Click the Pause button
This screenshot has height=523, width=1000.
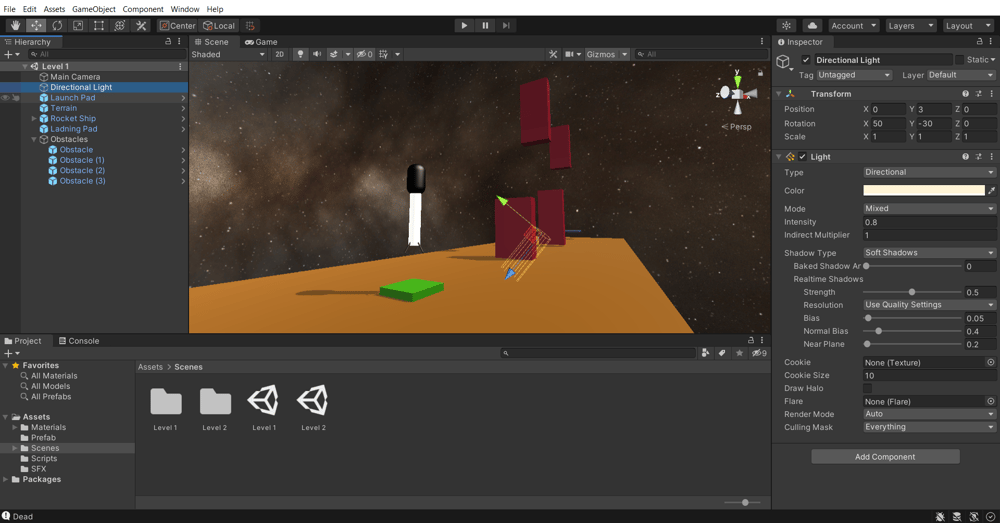pyautogui.click(x=485, y=26)
